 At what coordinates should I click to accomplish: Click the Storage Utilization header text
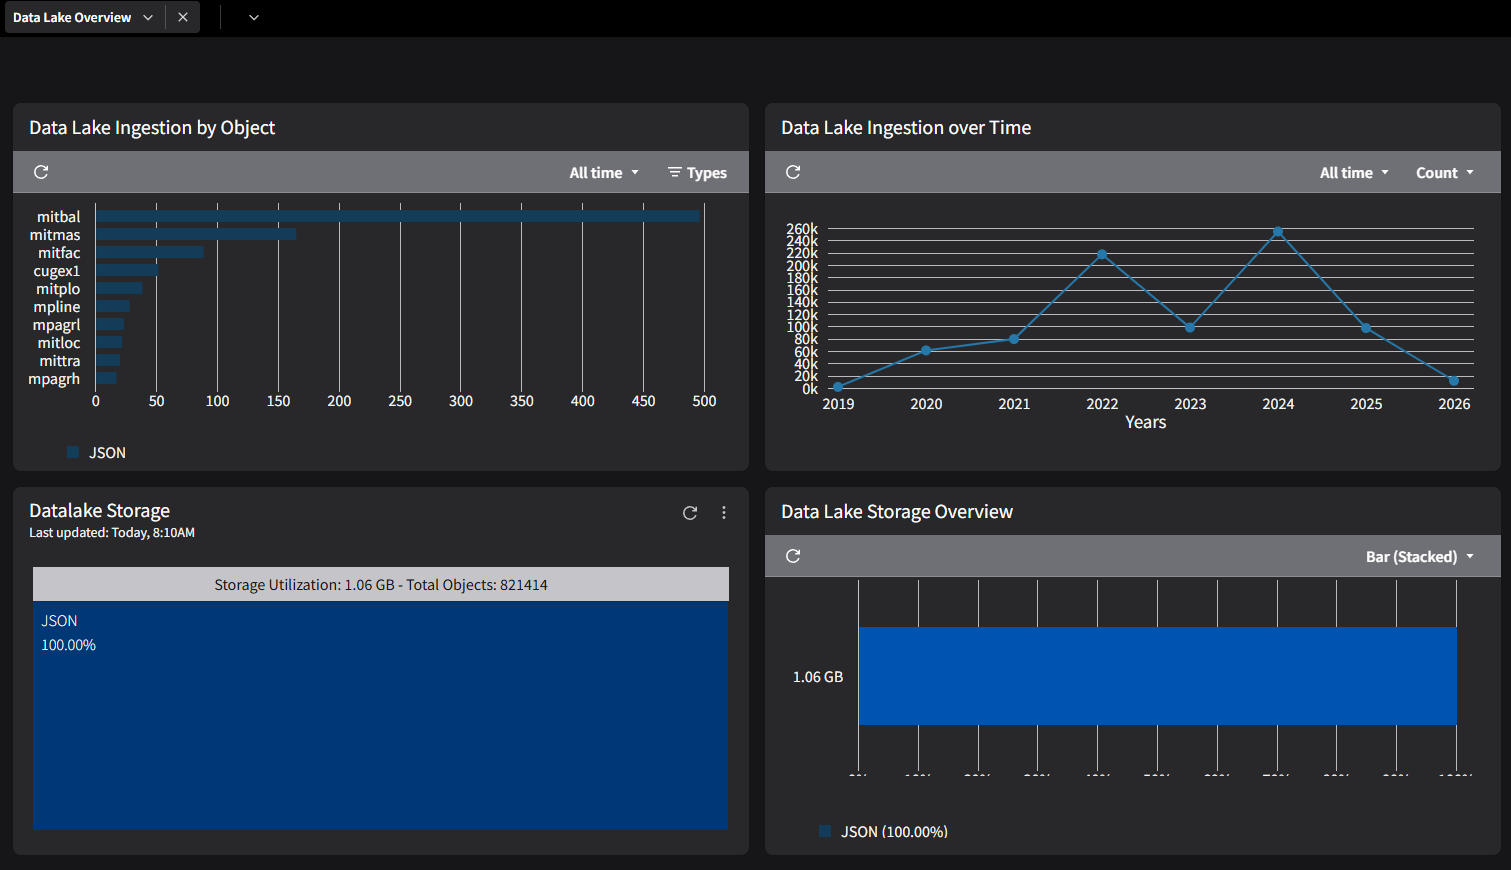point(381,585)
